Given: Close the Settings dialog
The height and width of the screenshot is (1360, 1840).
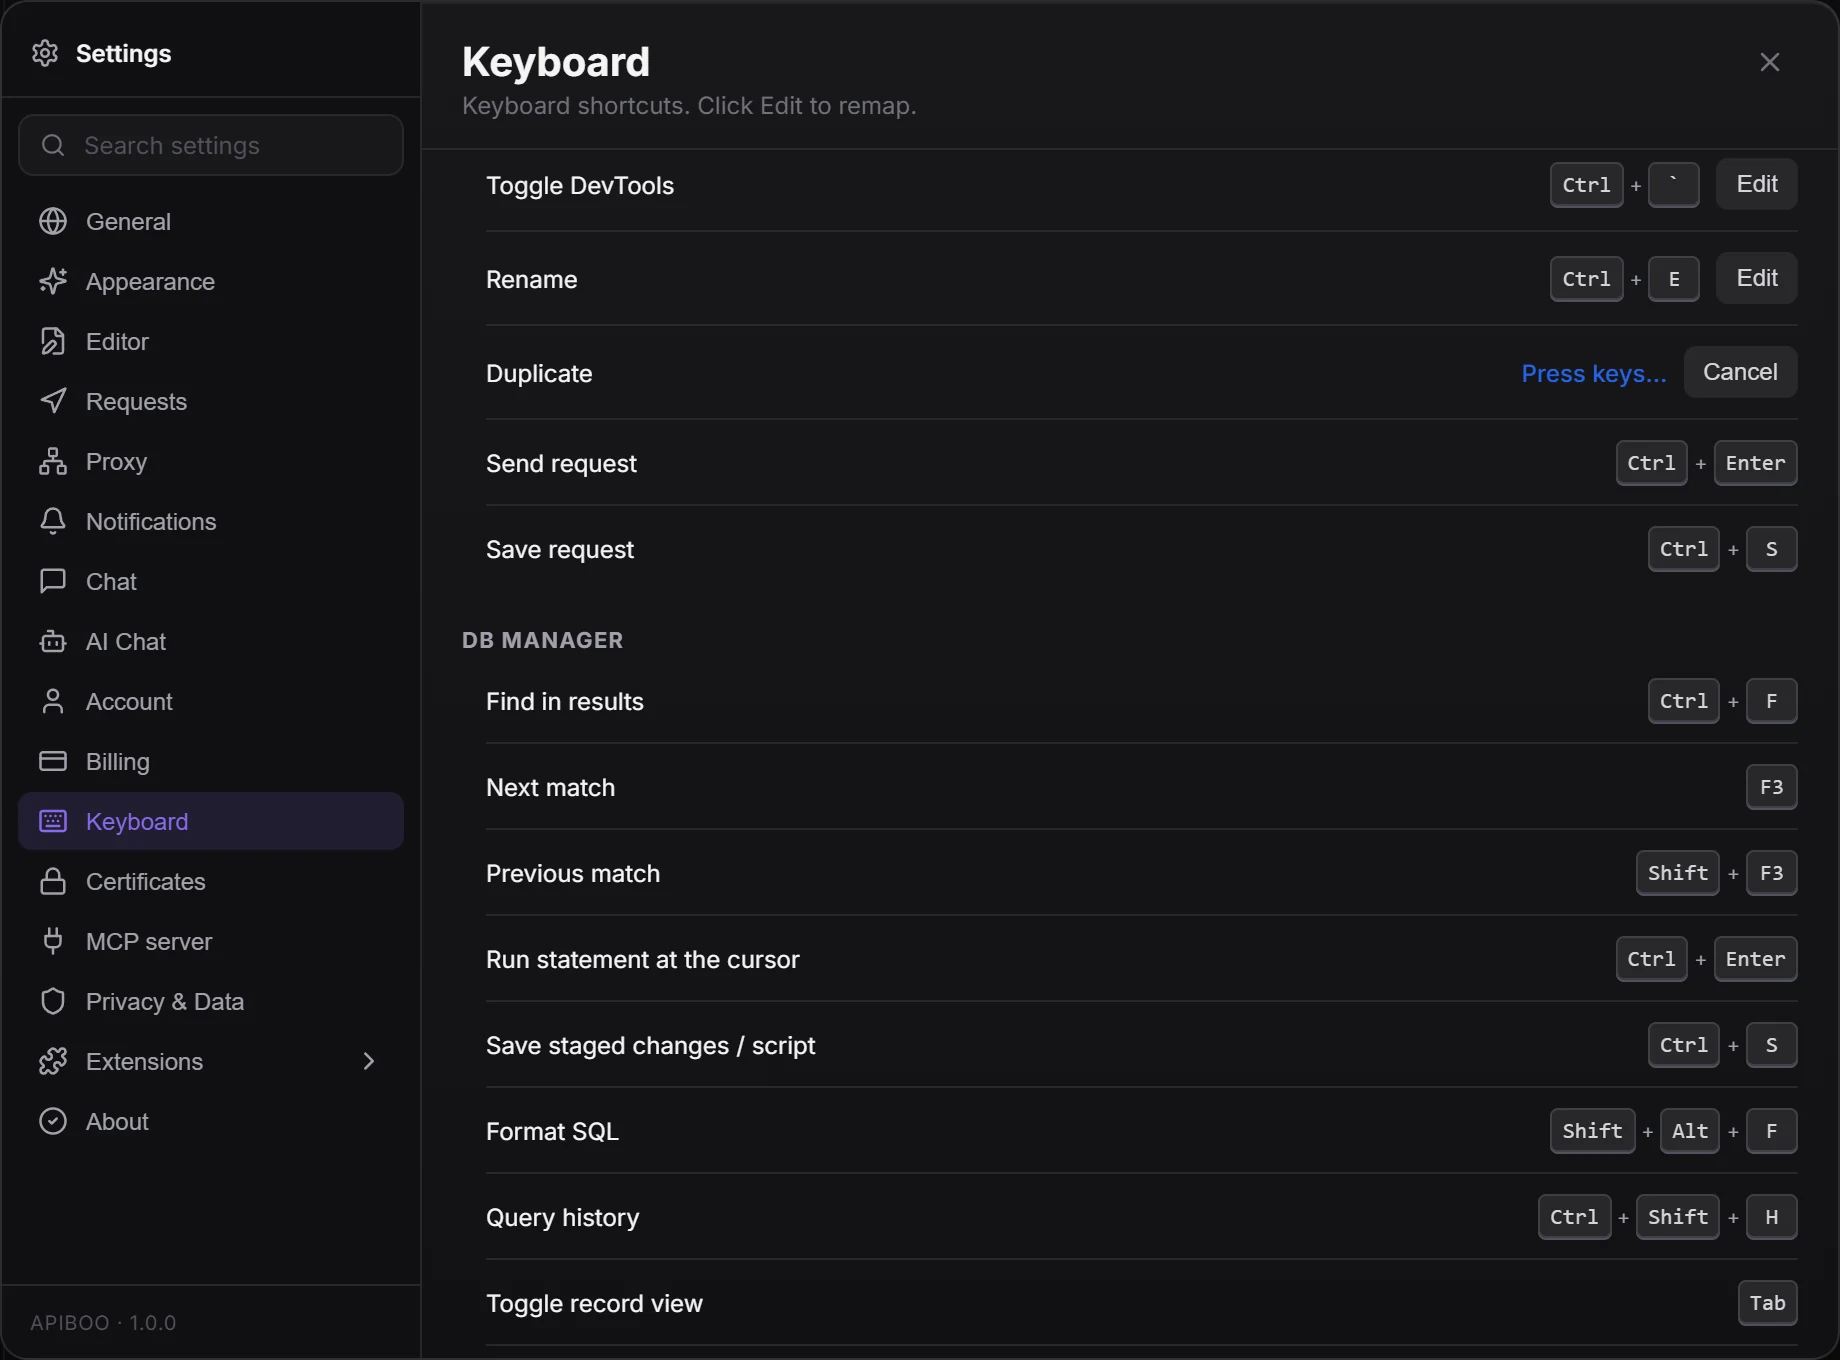Looking at the screenshot, I should (1769, 62).
